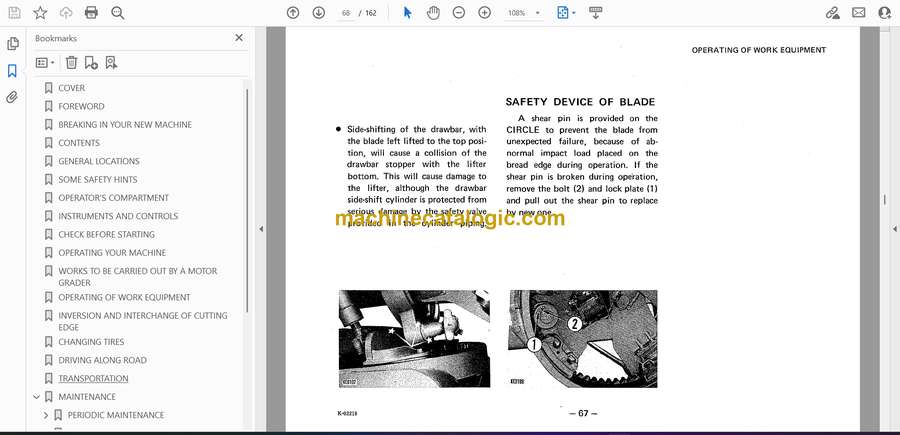
Task: Add a new bookmark icon
Action: click(x=91, y=63)
